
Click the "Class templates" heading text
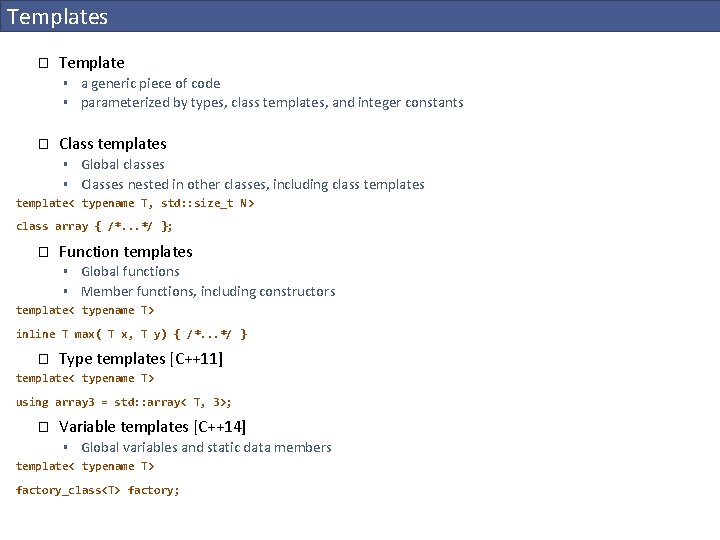click(x=112, y=144)
